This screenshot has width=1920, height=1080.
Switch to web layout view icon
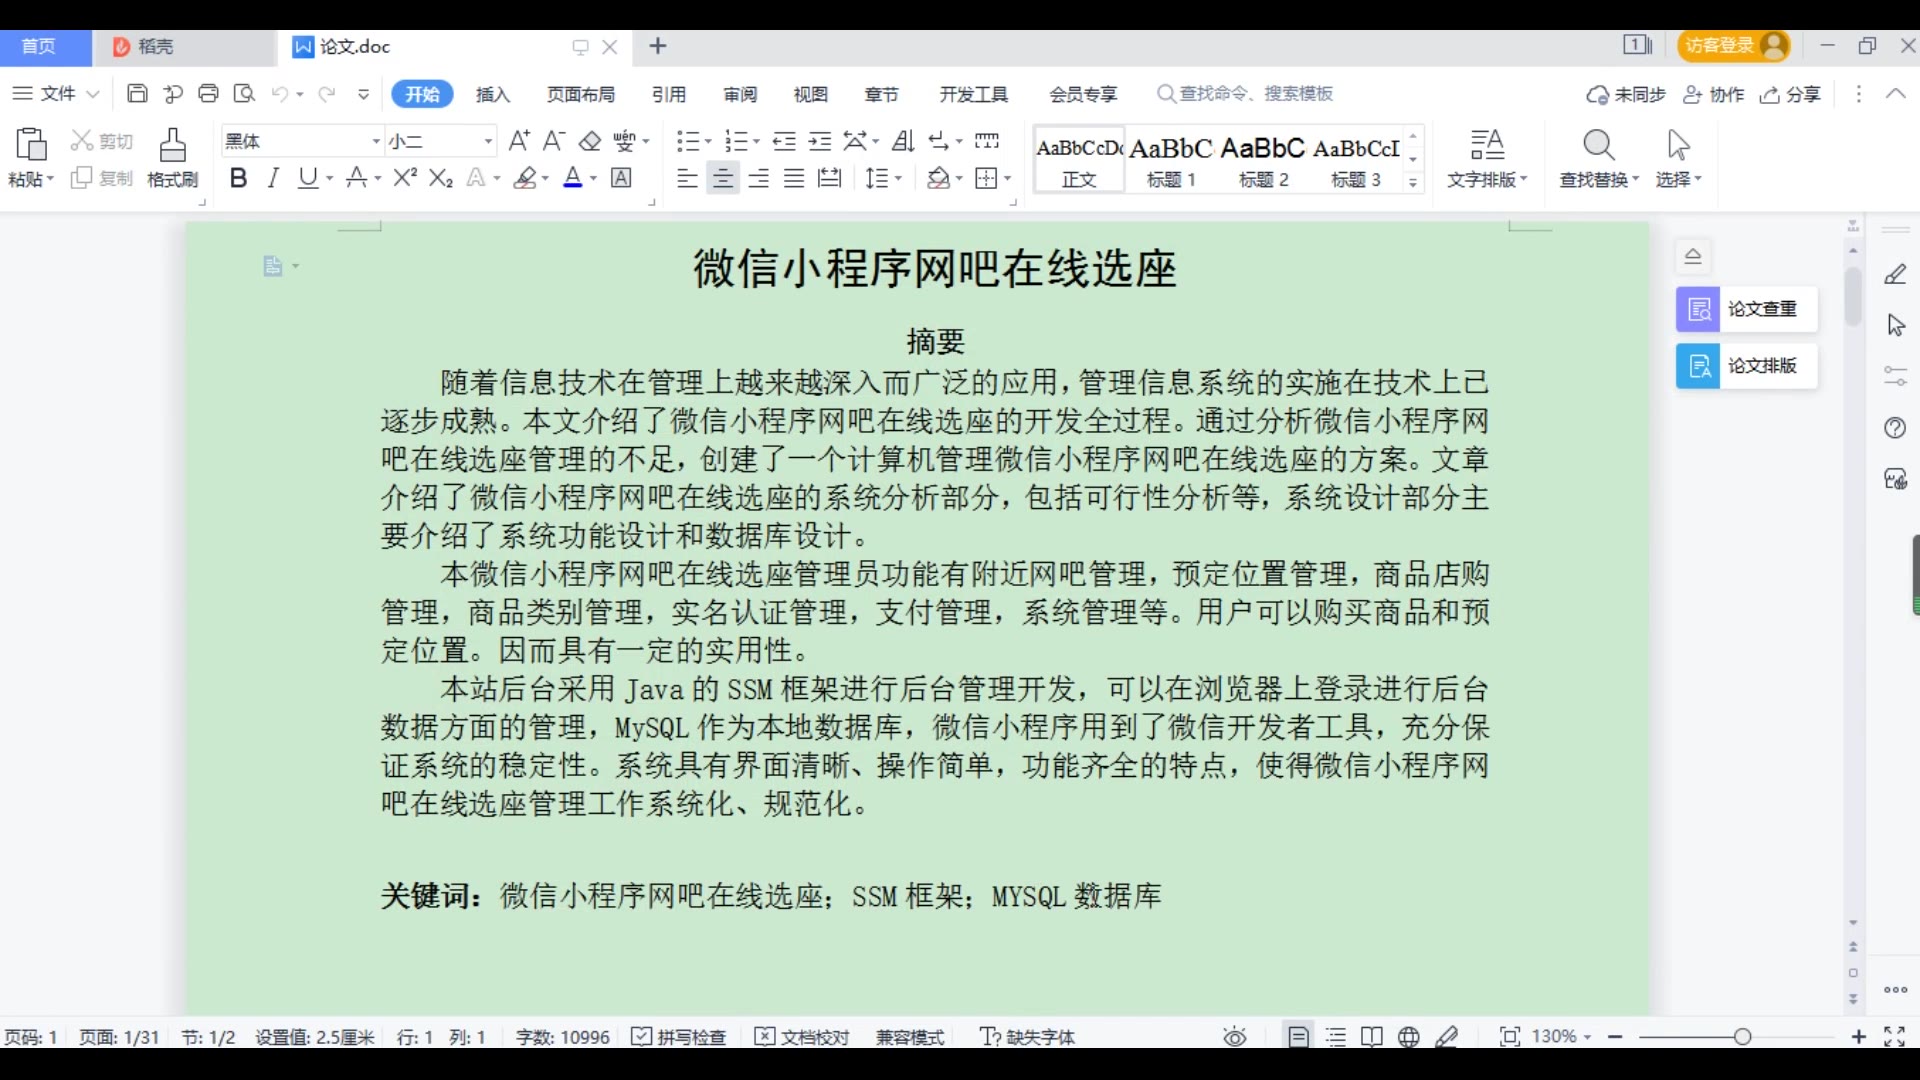click(1408, 1037)
